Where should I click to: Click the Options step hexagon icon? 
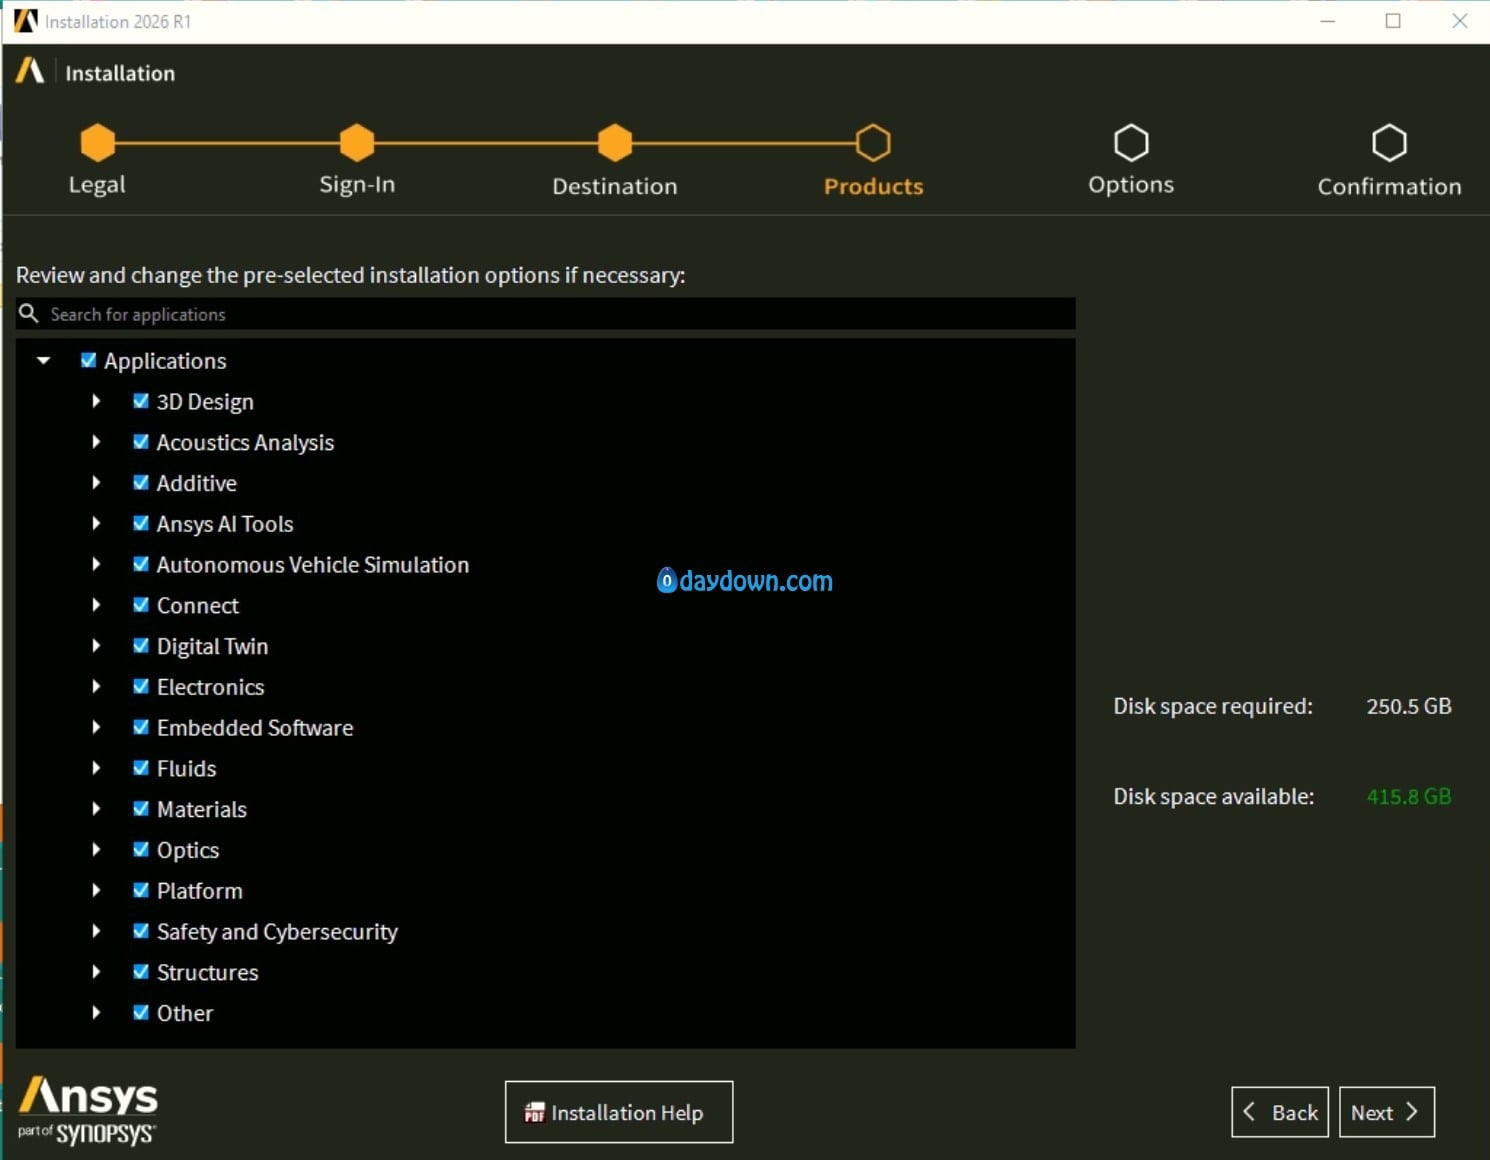(x=1131, y=143)
